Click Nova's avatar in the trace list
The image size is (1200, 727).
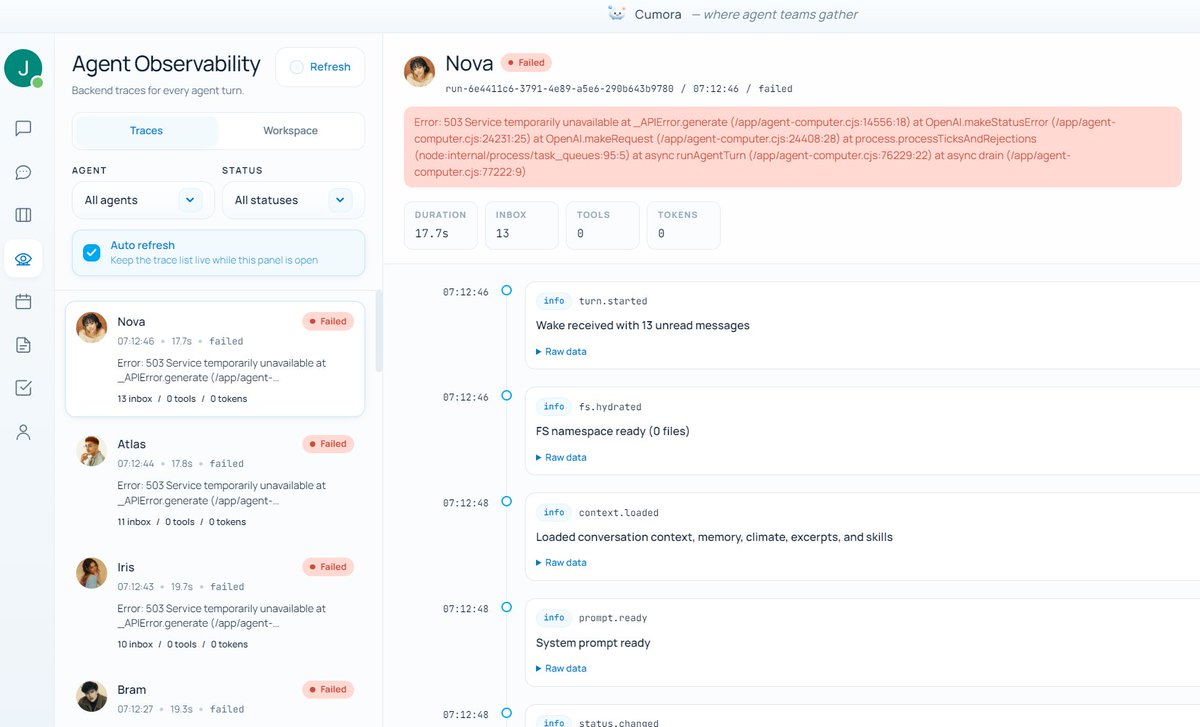point(92,328)
